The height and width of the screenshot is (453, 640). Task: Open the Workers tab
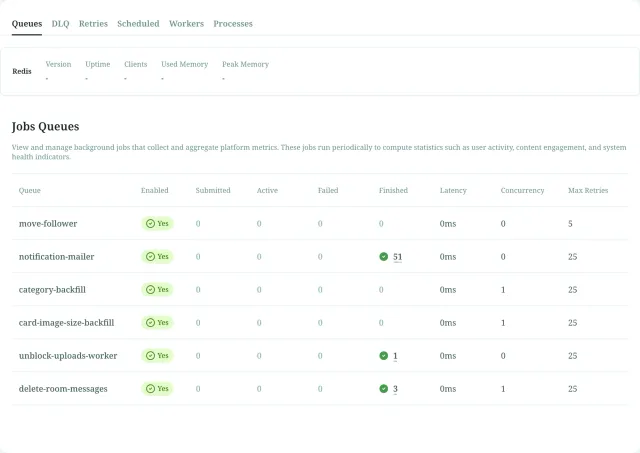click(x=187, y=24)
